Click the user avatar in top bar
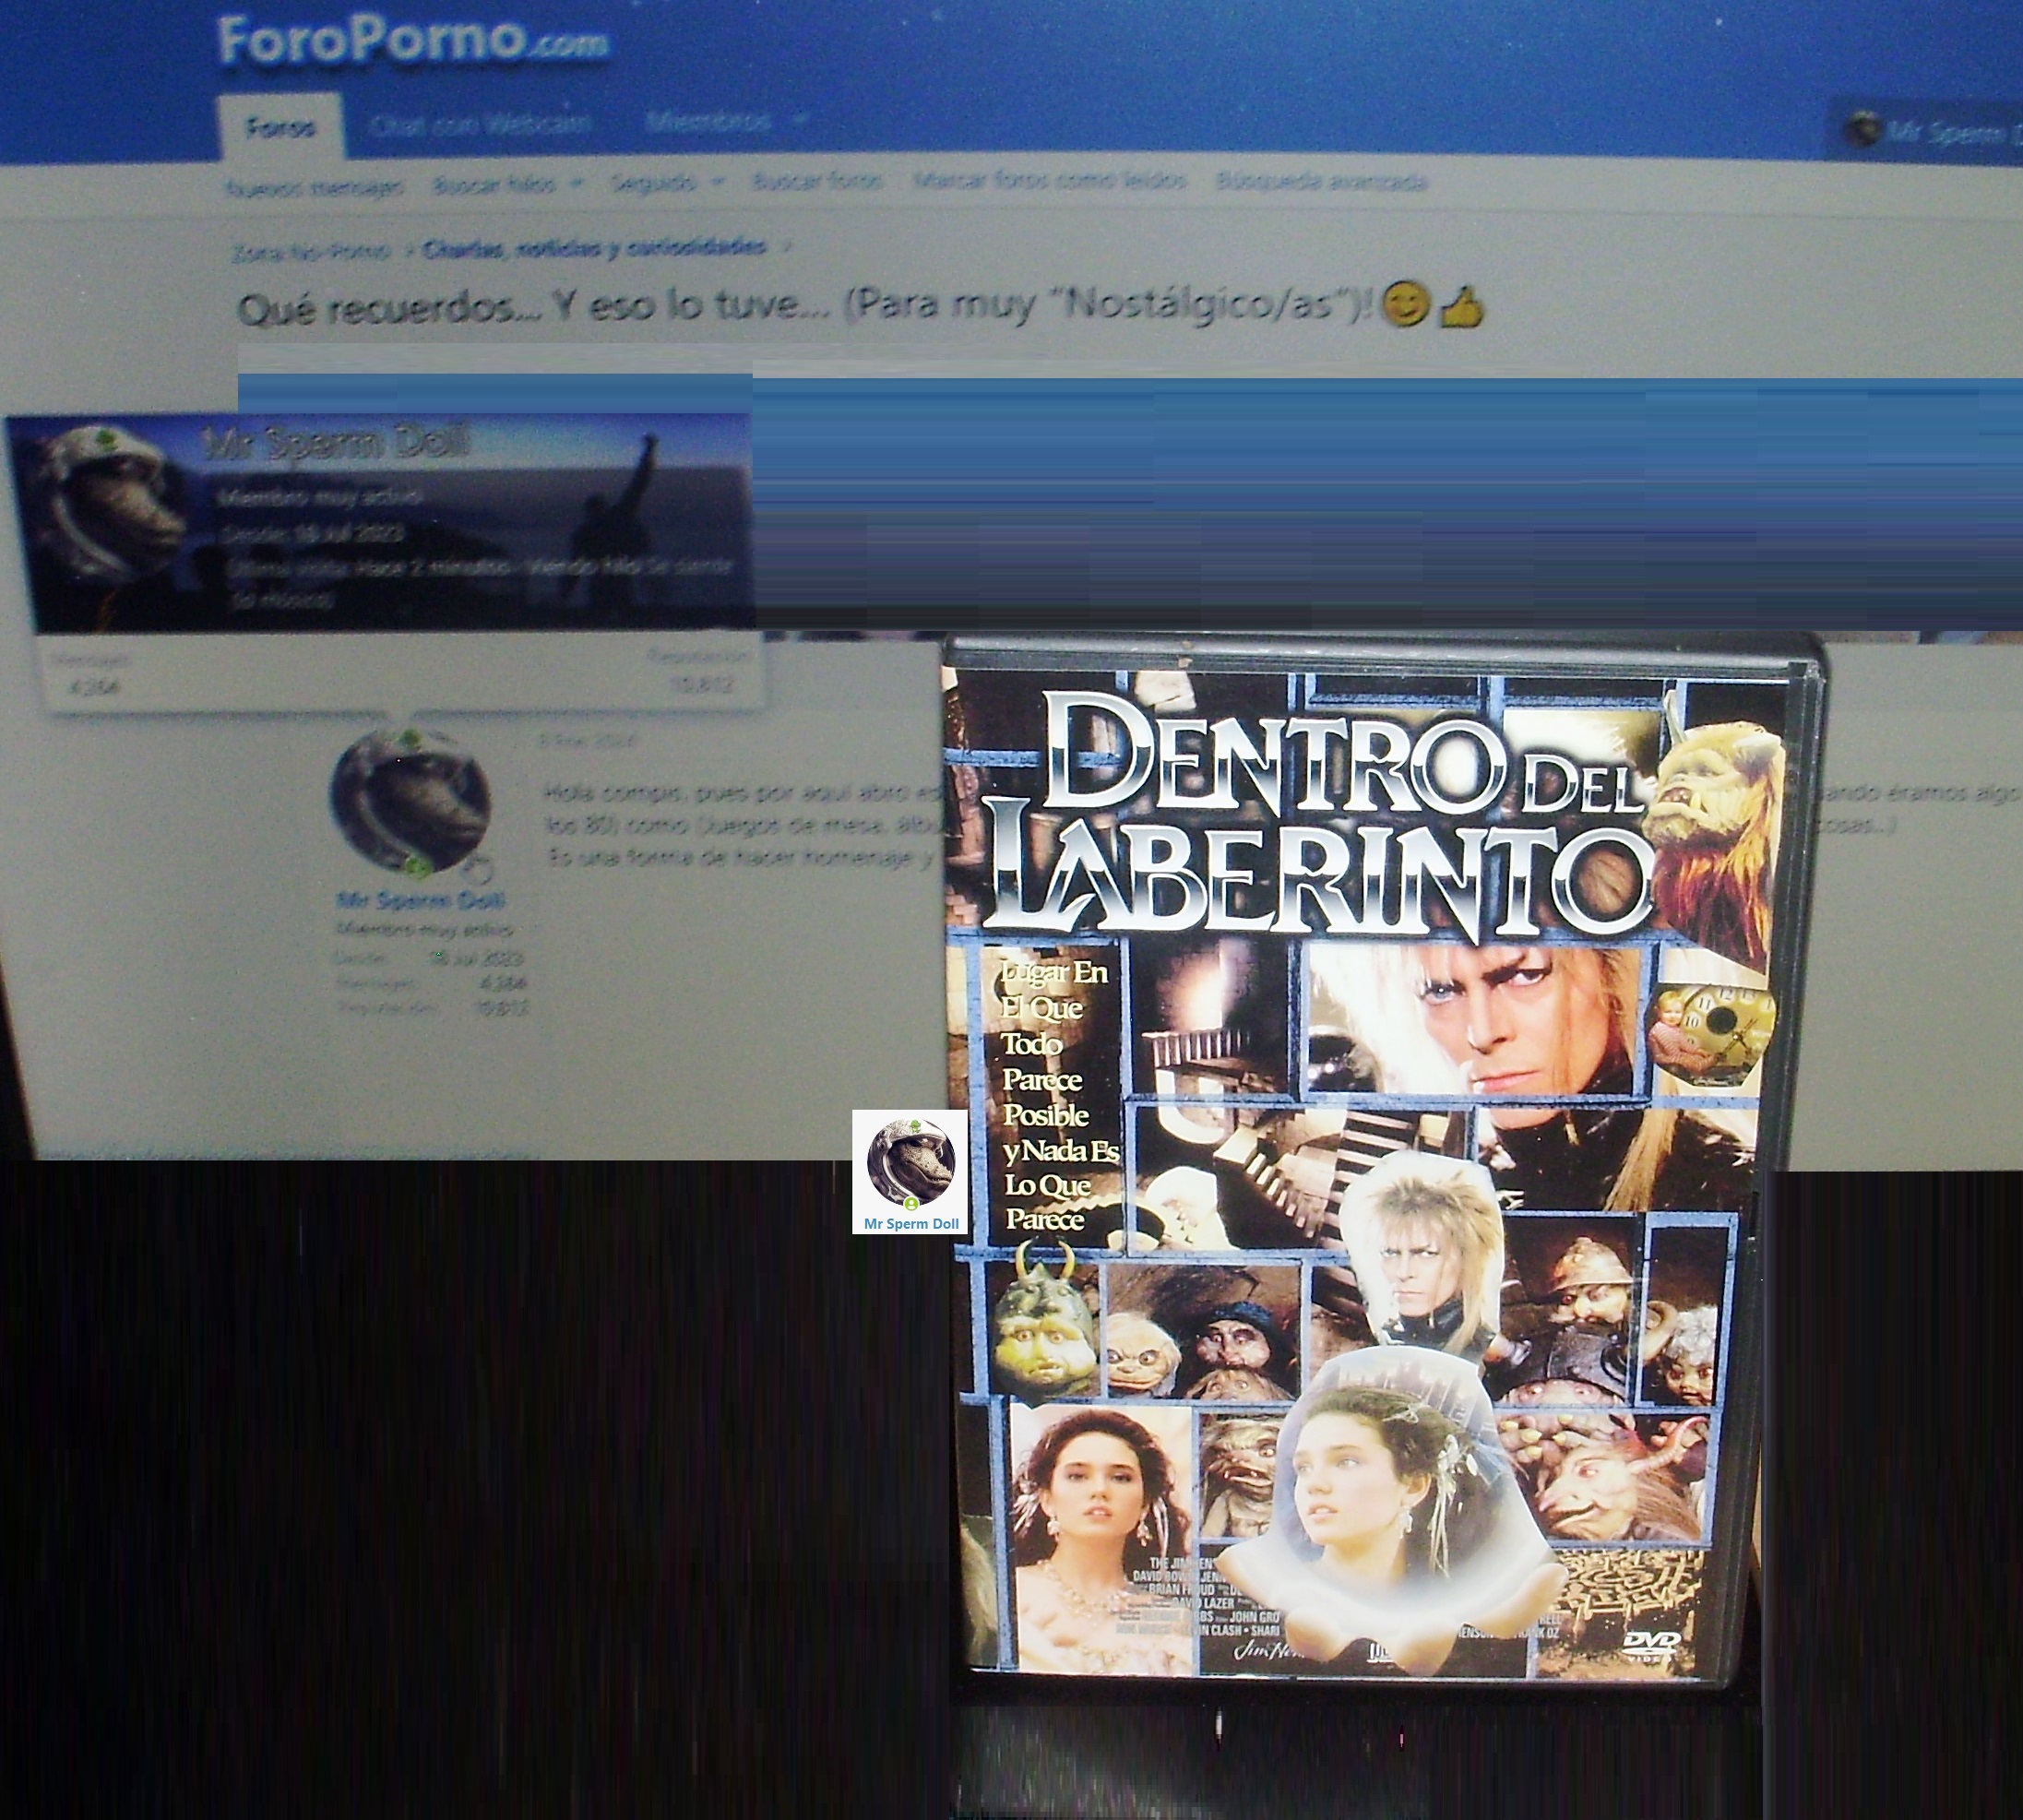The image size is (2023, 1820). pos(1862,130)
